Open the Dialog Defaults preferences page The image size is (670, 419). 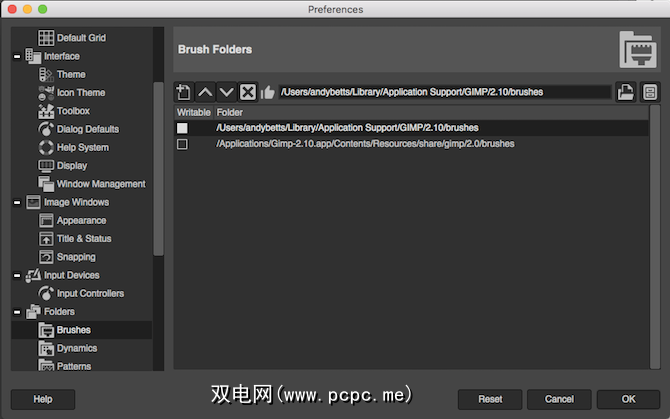pyautogui.click(x=88, y=129)
